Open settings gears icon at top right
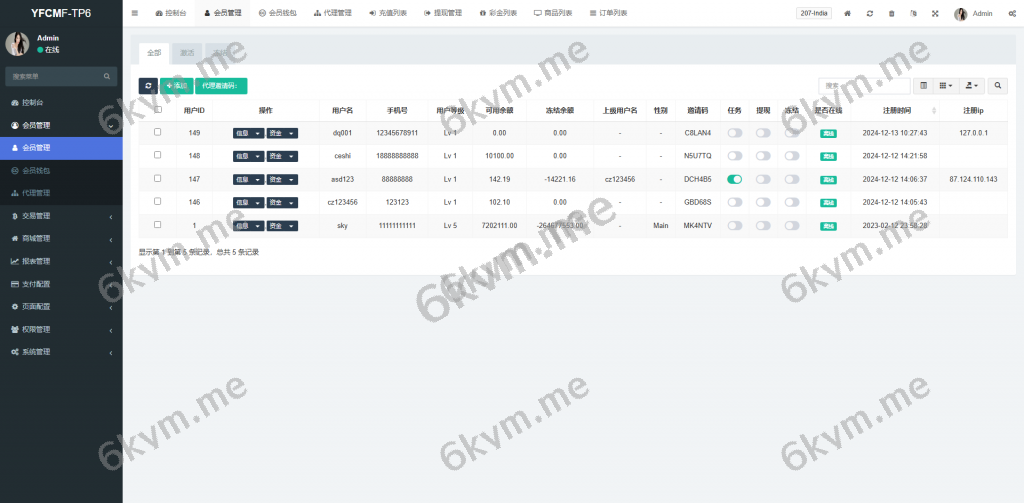1024x503 pixels. [x=1012, y=13]
